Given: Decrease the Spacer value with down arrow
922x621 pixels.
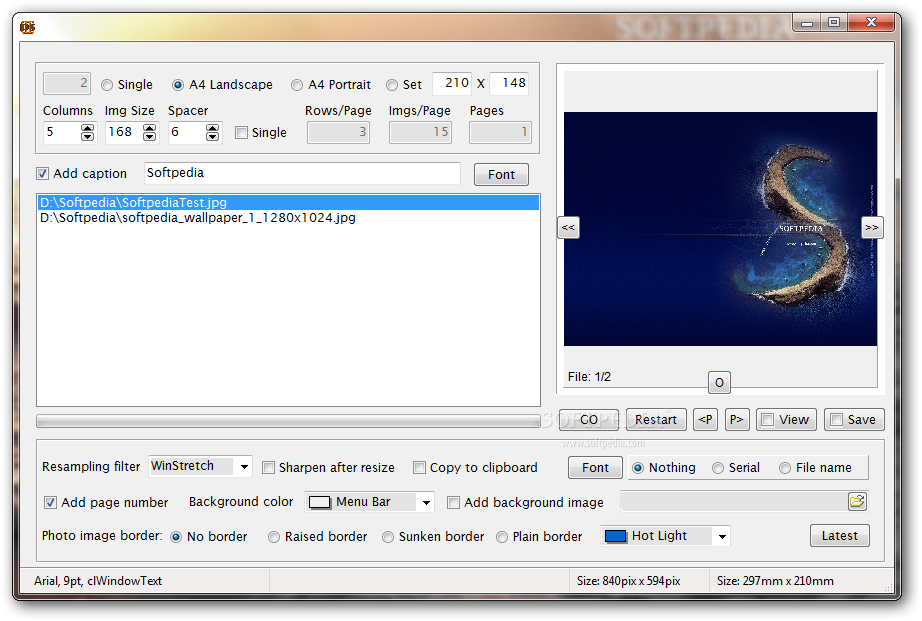Looking at the screenshot, I should pyautogui.click(x=213, y=136).
